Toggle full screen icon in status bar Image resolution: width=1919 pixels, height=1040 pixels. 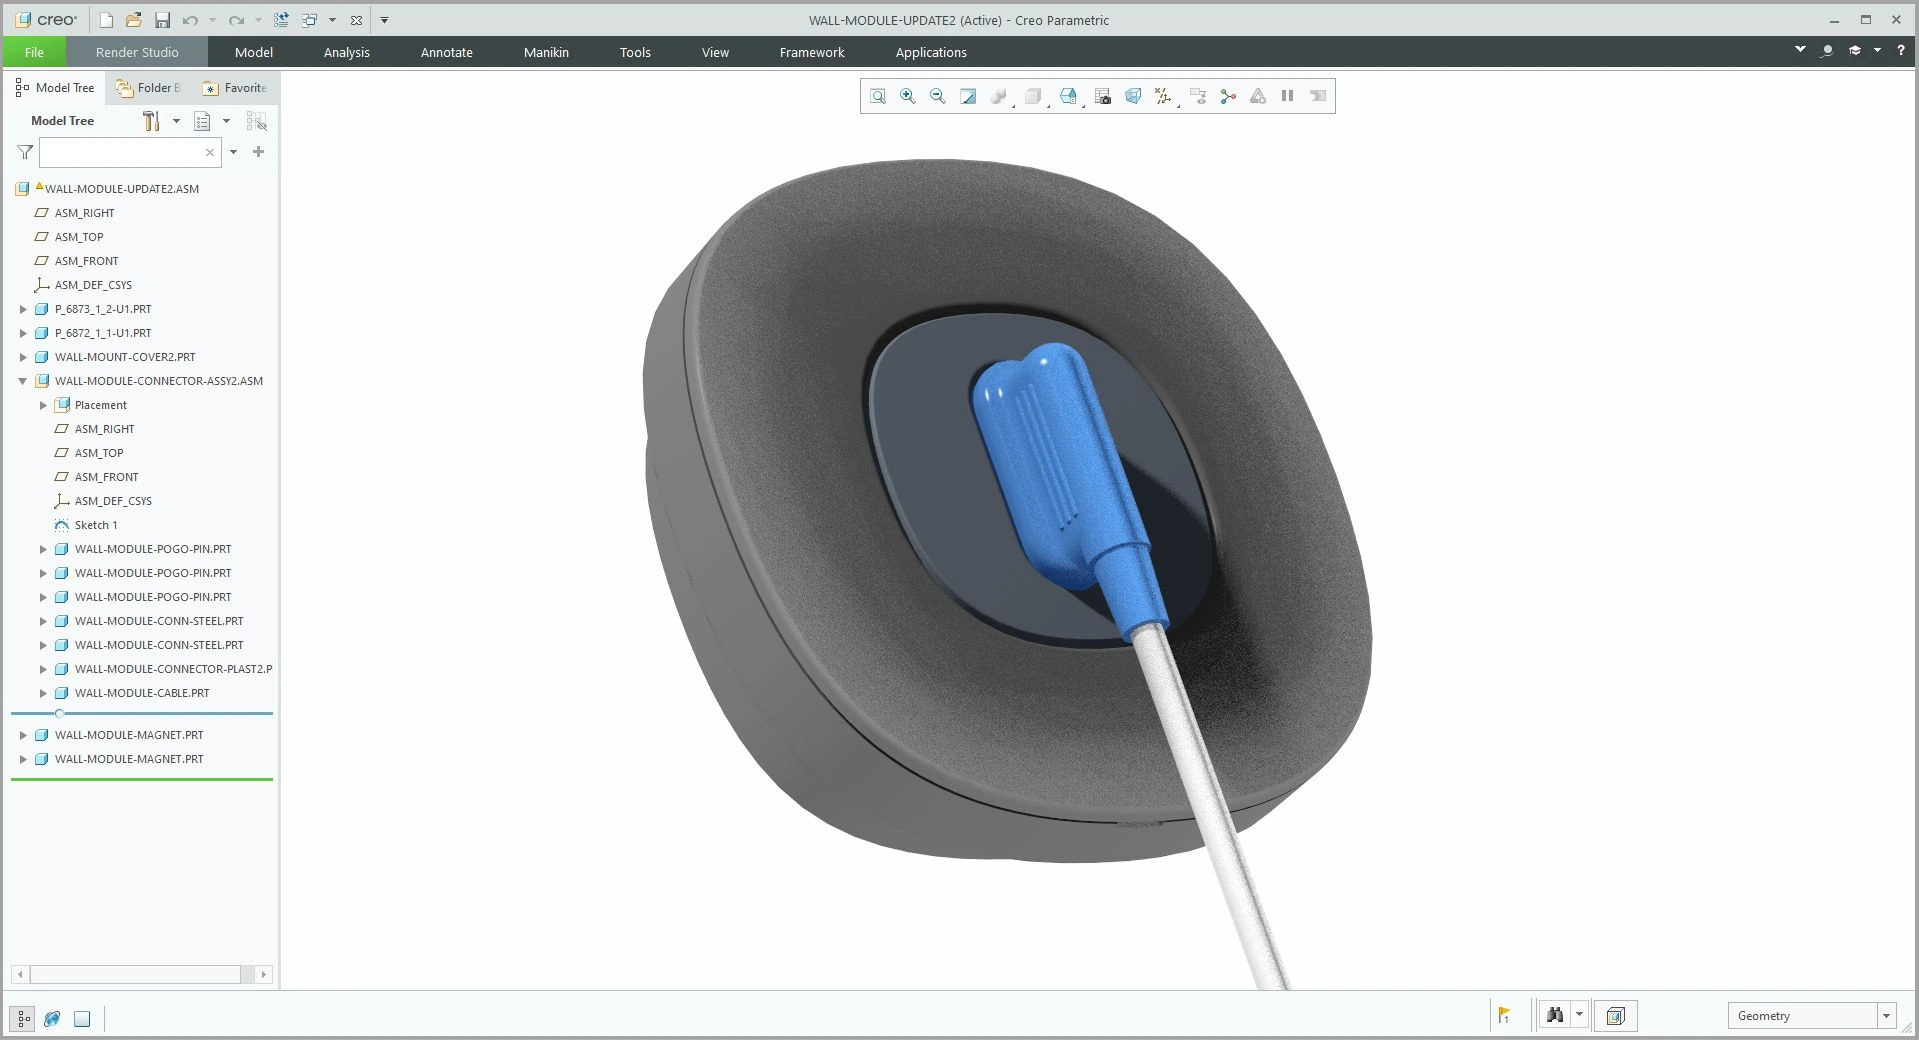(x=82, y=1019)
